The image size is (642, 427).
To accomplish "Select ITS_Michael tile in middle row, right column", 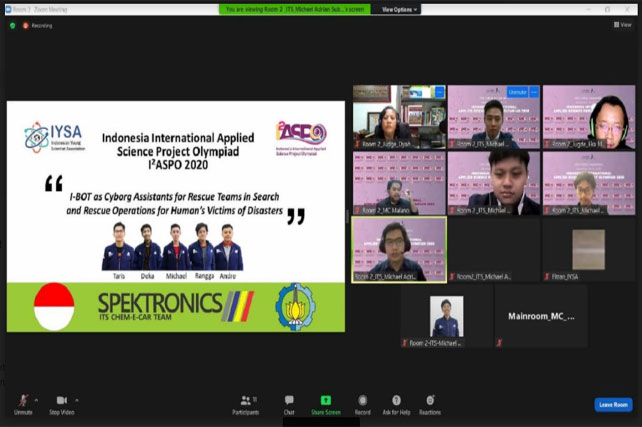I will (589, 183).
